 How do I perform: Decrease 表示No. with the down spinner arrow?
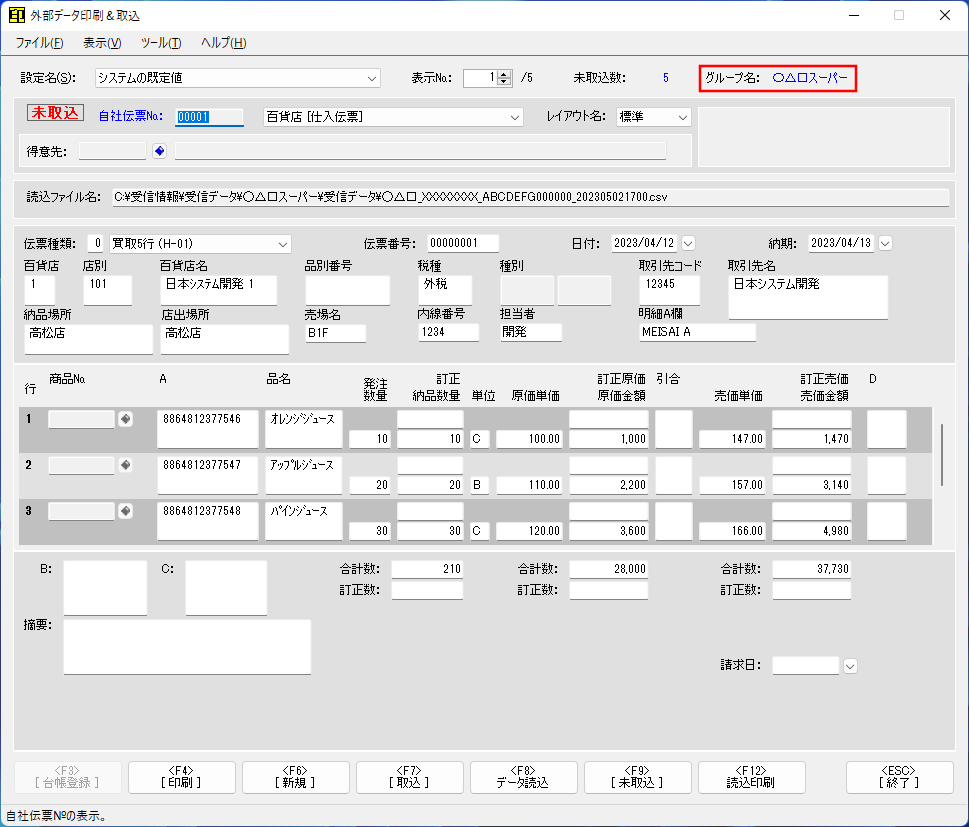click(504, 82)
